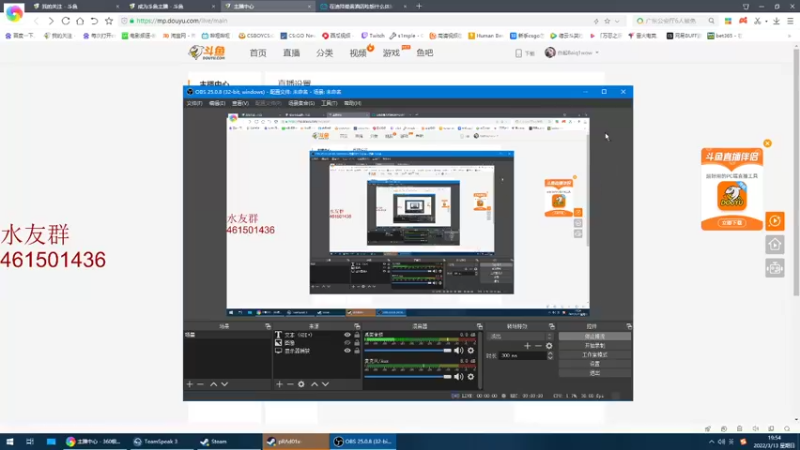800x450 pixels.
Task: Adjust microphone/Aux volume slider
Action: click(408, 377)
